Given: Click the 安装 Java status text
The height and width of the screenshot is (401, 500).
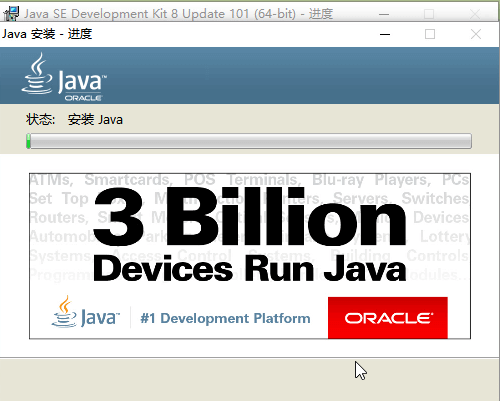Looking at the screenshot, I should point(95,120).
